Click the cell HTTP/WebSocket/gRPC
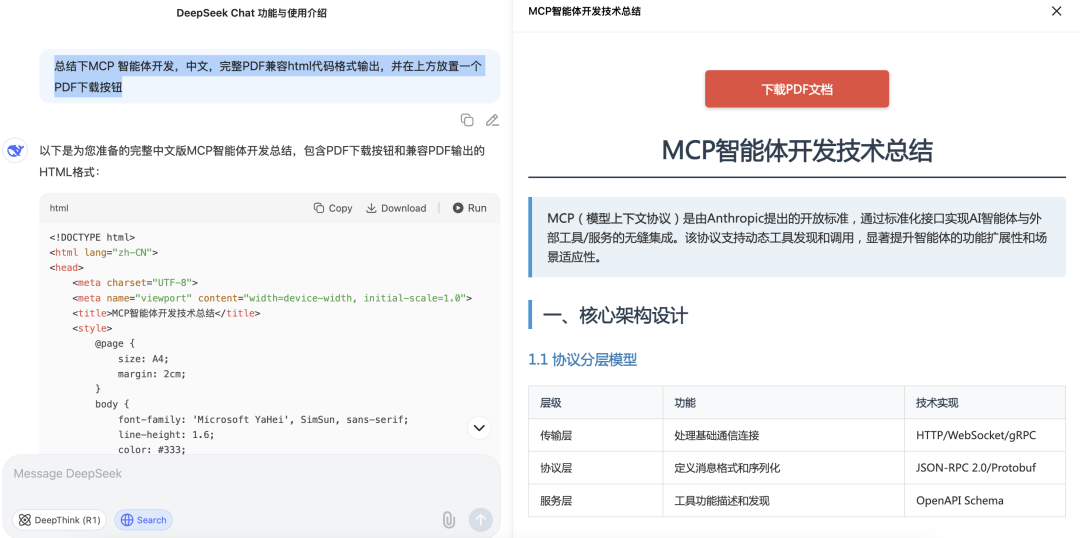Viewport: 1080px width, 538px height. click(976, 435)
